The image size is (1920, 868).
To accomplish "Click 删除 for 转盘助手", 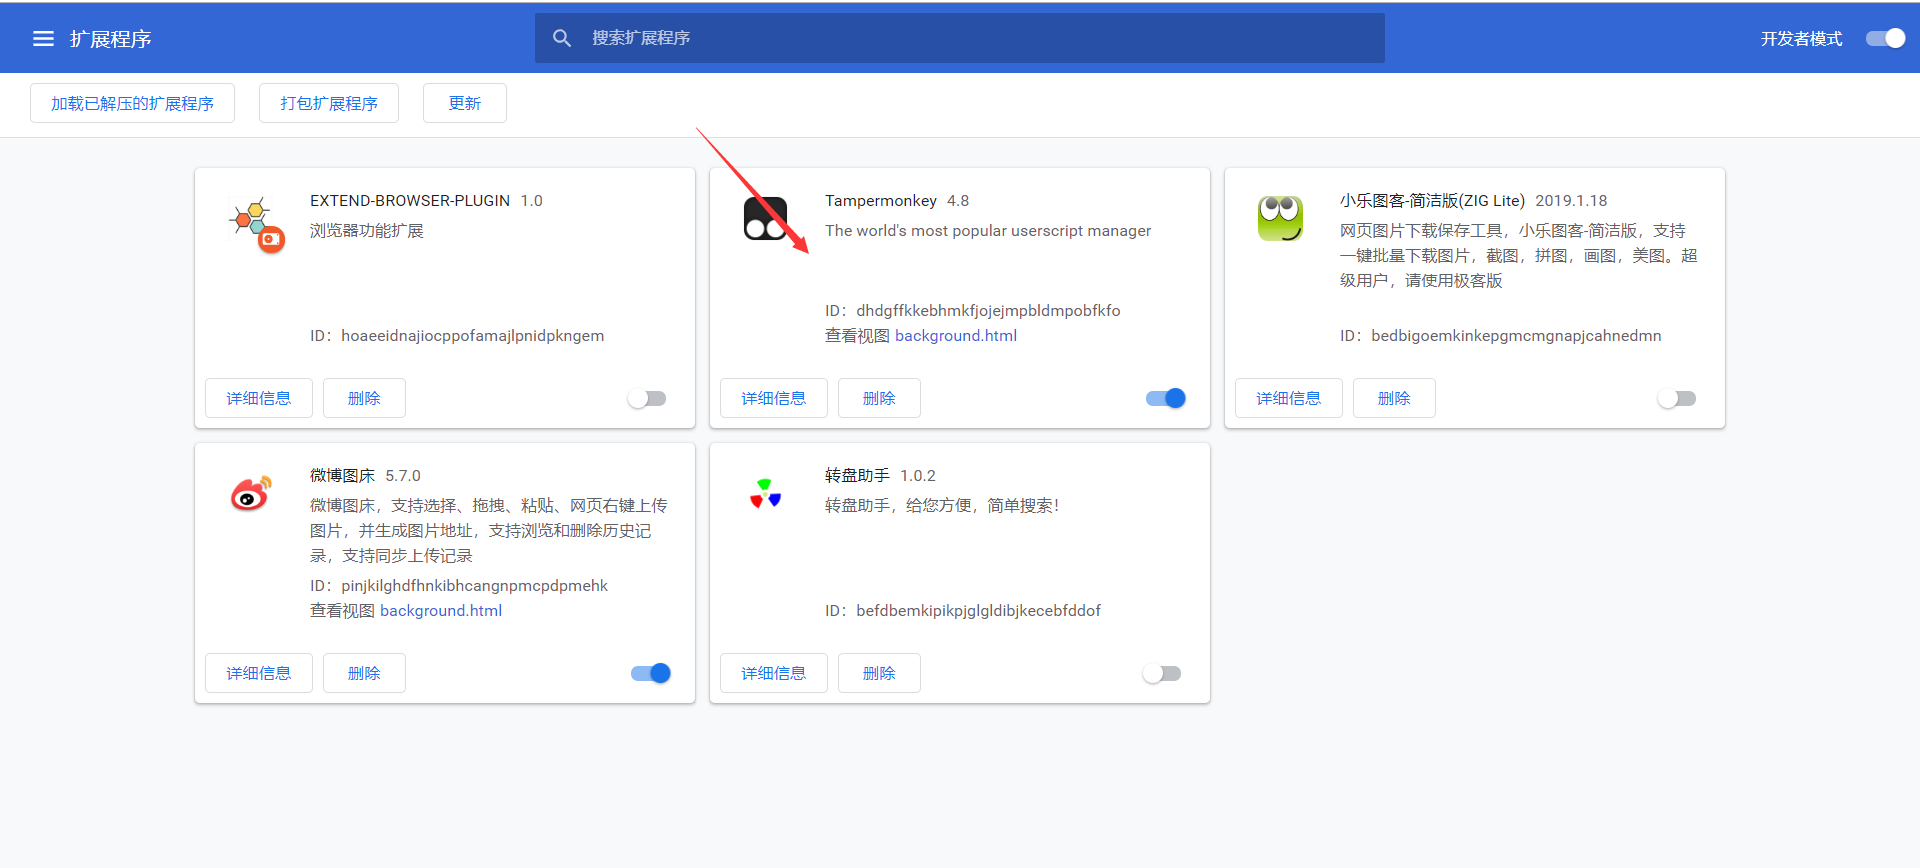I will pyautogui.click(x=879, y=673).
